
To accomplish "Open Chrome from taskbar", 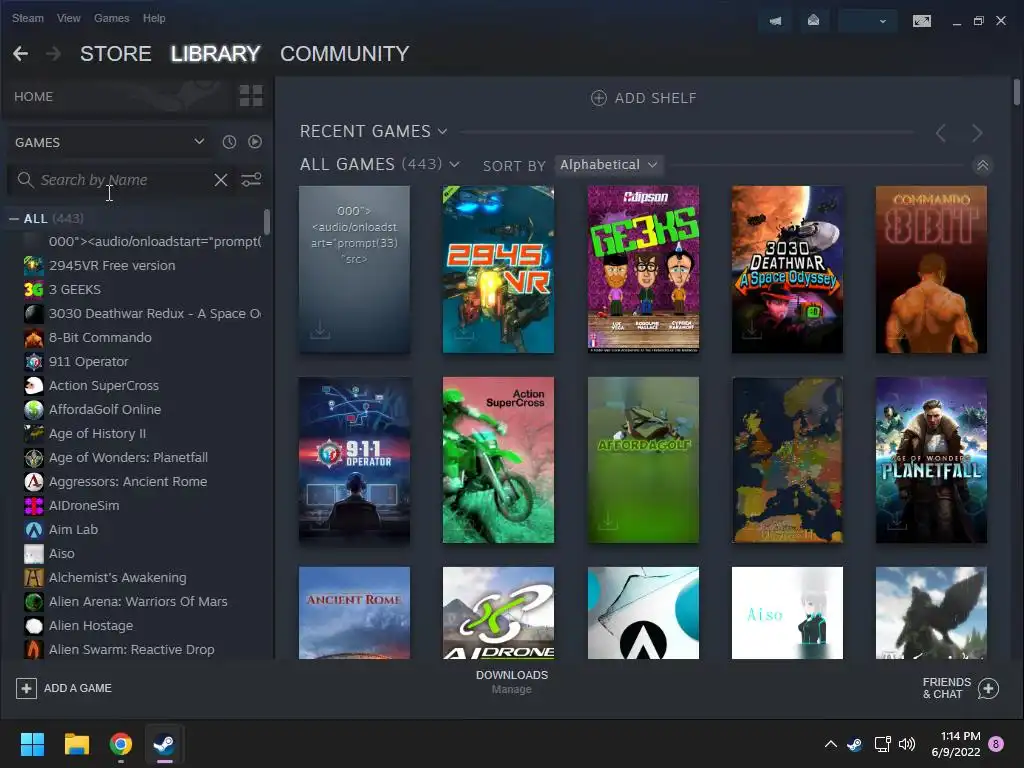I will click(x=120, y=744).
